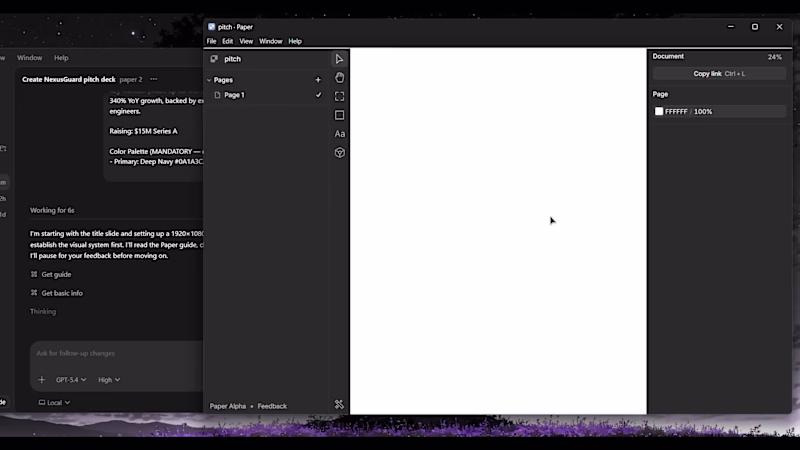The width and height of the screenshot is (800, 450).
Task: Open the GPT-5.4 model dropdown
Action: pos(71,380)
